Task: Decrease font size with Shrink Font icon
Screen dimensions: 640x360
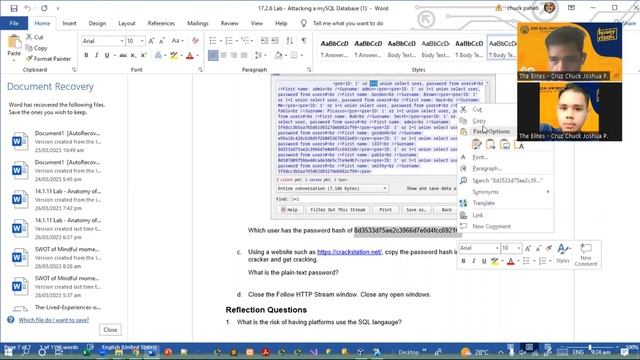Action: [x=162, y=41]
